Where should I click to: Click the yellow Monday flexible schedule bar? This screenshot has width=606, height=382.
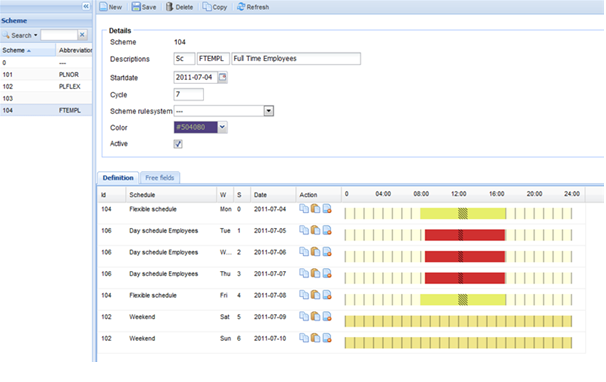tap(463, 213)
